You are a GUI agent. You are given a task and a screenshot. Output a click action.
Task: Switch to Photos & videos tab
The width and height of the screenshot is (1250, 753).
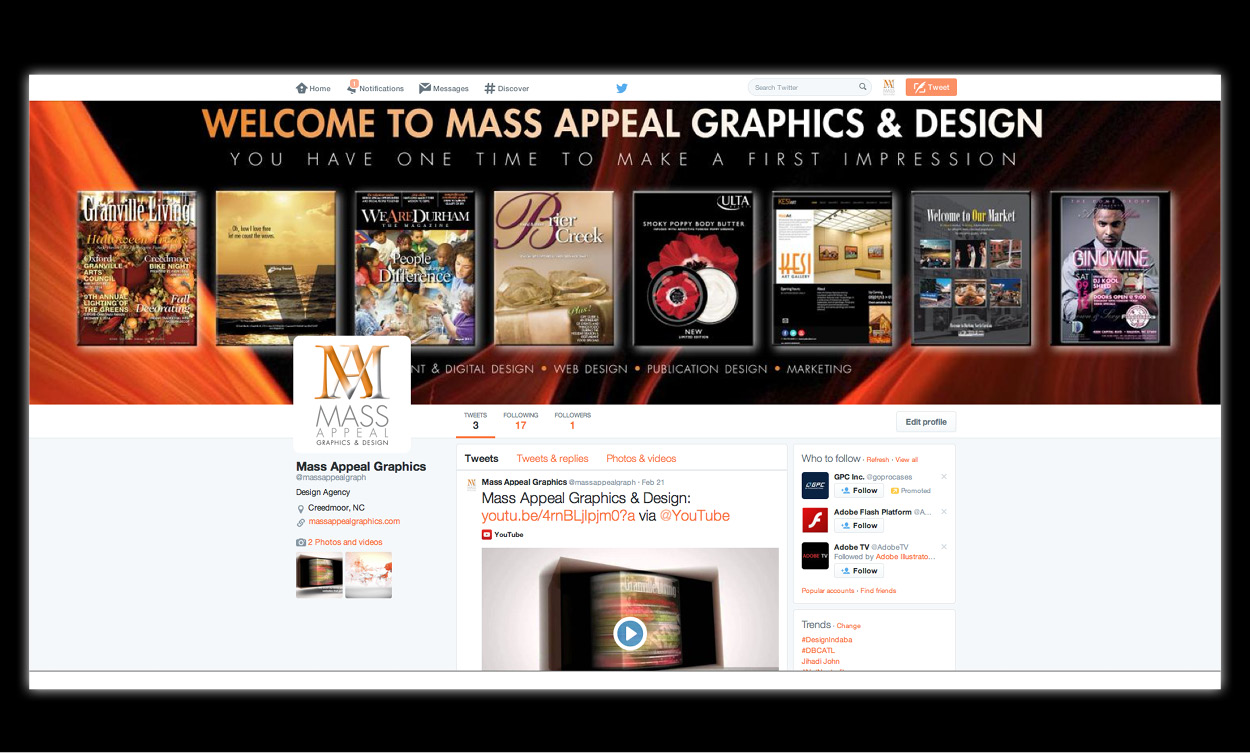coord(641,458)
